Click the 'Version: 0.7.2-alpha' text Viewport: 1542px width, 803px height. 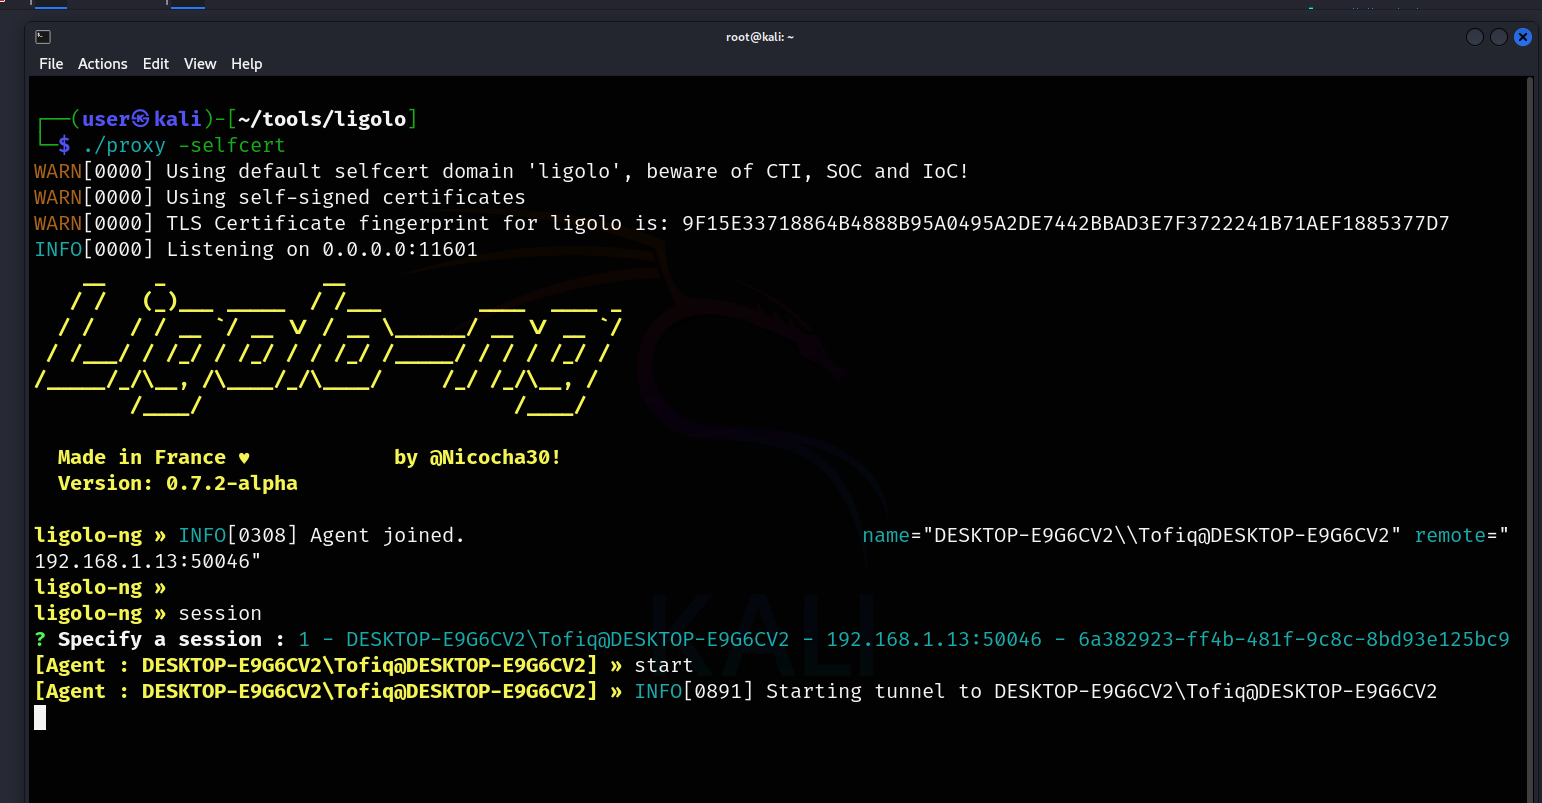178,483
